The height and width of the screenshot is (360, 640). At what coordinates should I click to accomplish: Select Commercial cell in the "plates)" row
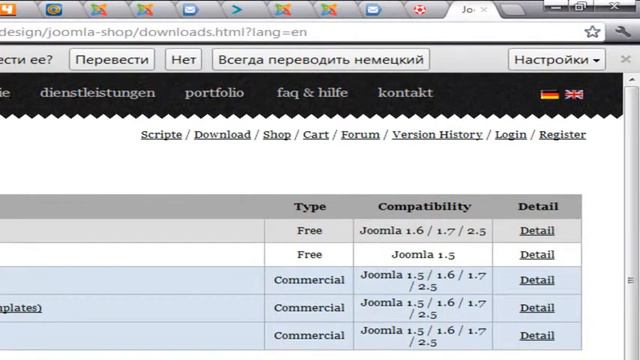coord(309,308)
